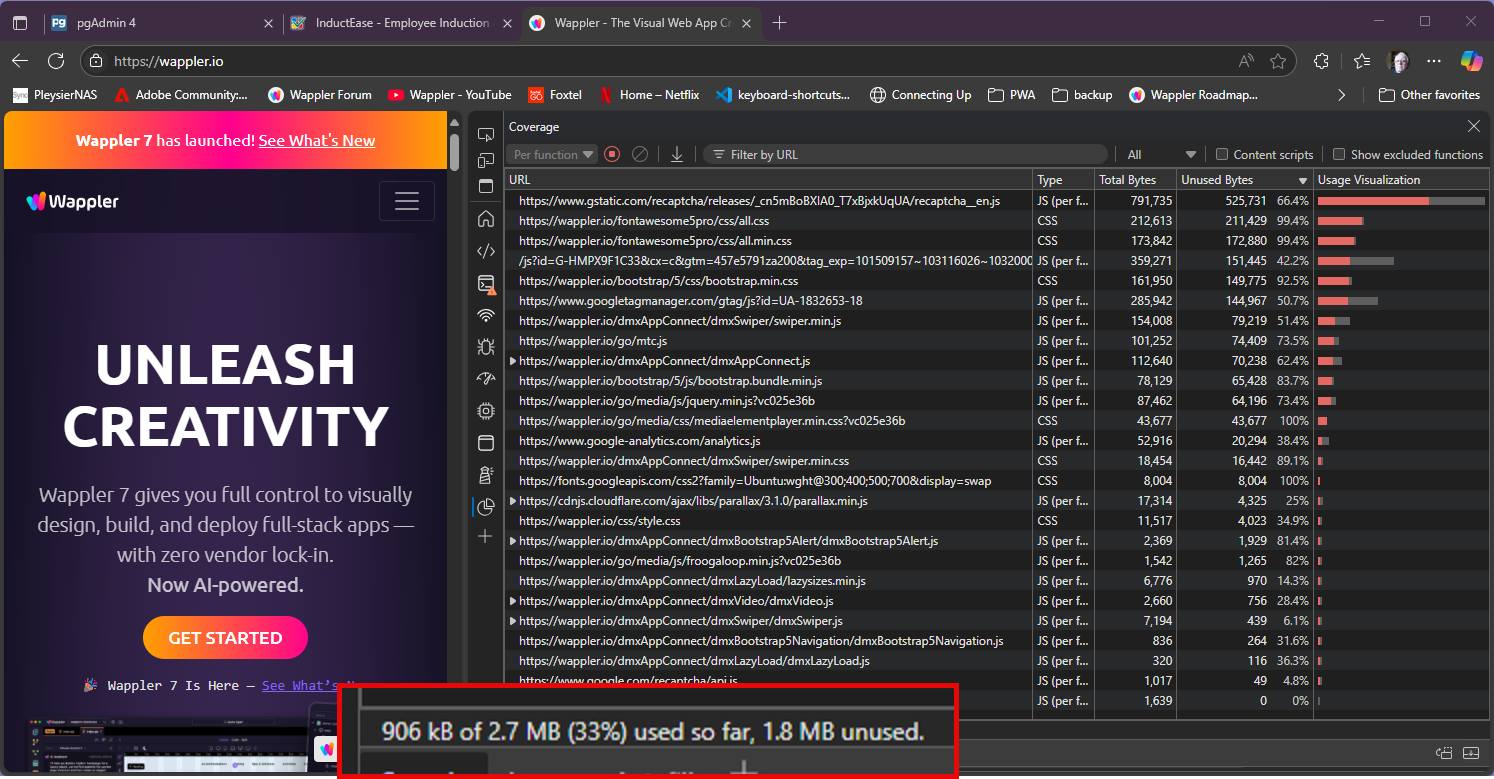
Task: Open Wappler - YouTube bookmark
Action: tap(449, 95)
